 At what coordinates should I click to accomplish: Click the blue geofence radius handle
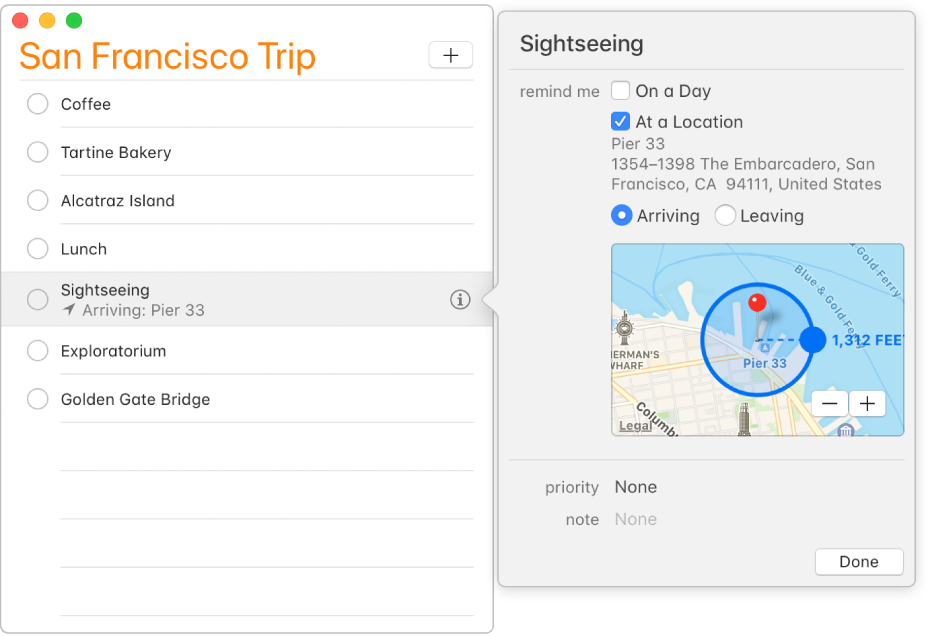pyautogui.click(x=814, y=340)
